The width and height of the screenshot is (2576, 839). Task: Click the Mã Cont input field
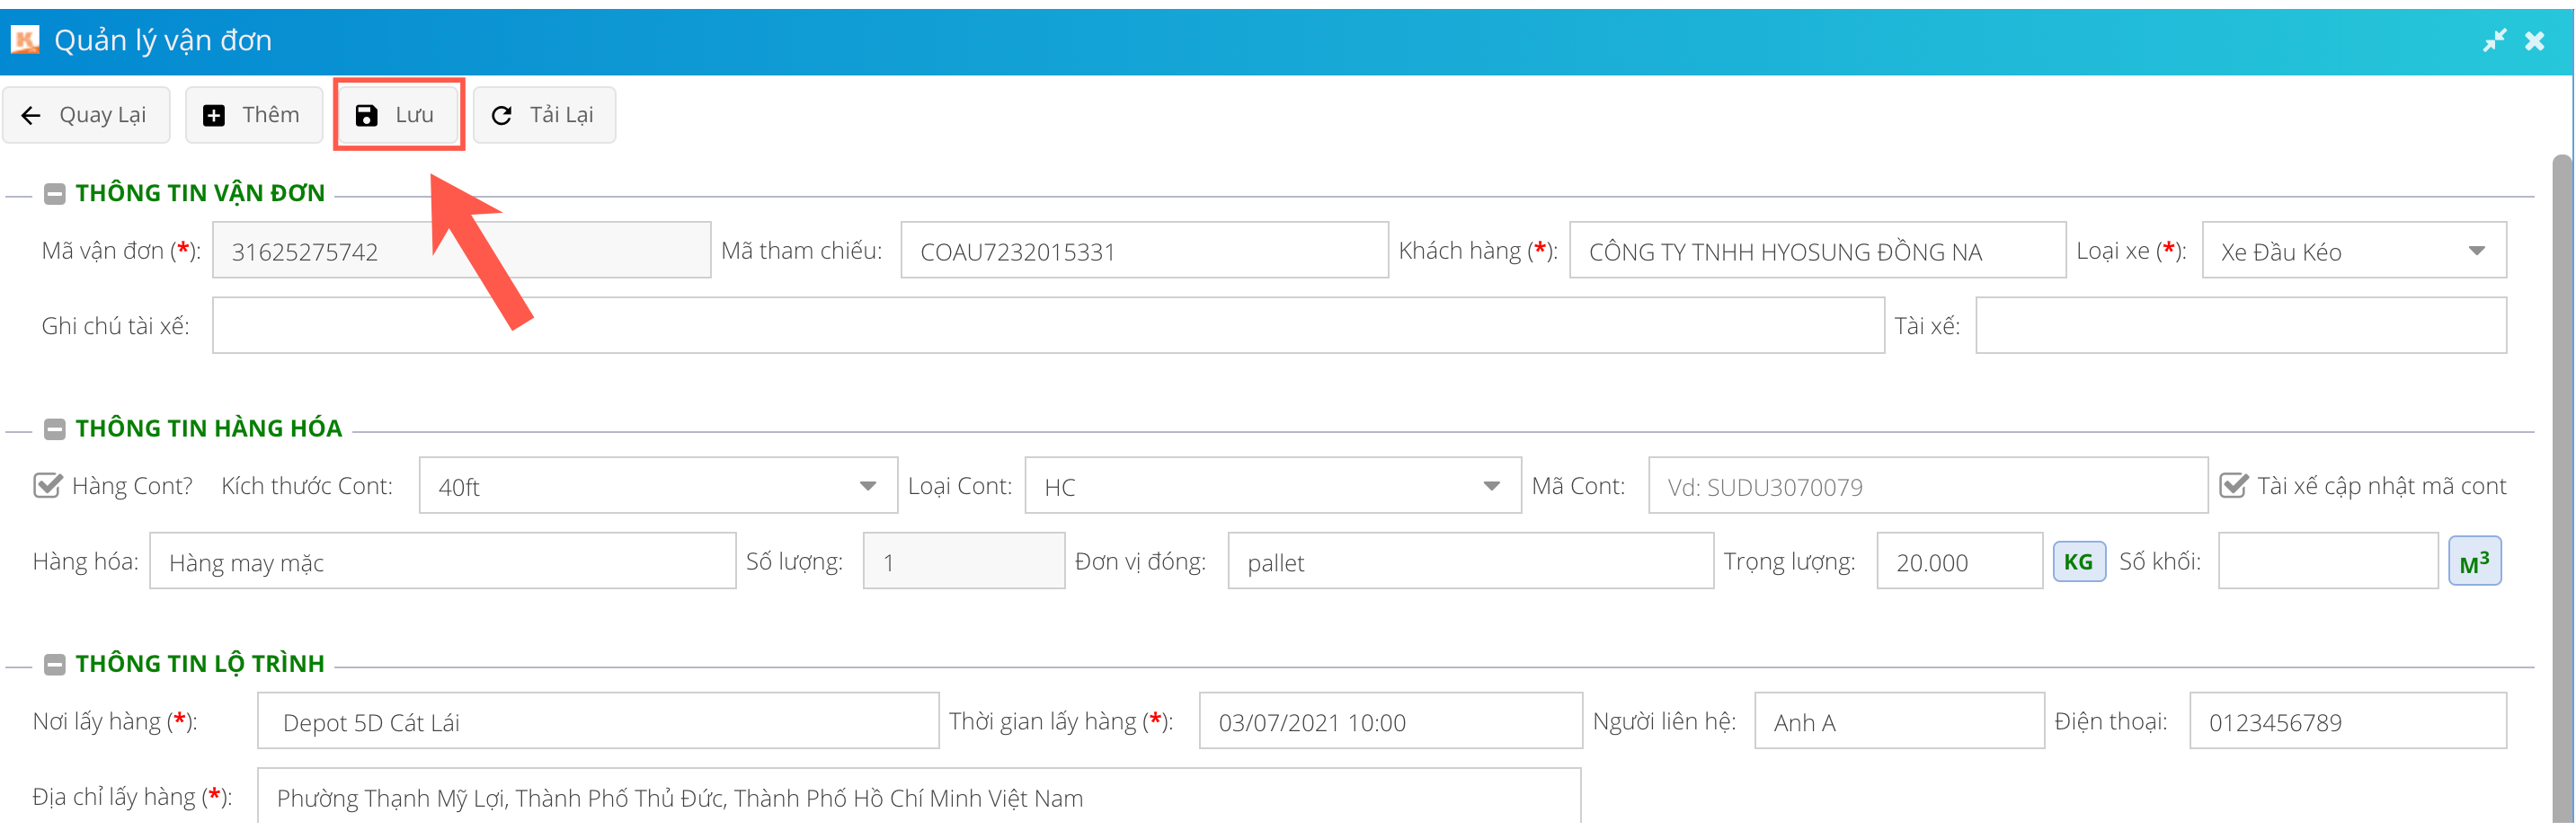(x=1927, y=486)
